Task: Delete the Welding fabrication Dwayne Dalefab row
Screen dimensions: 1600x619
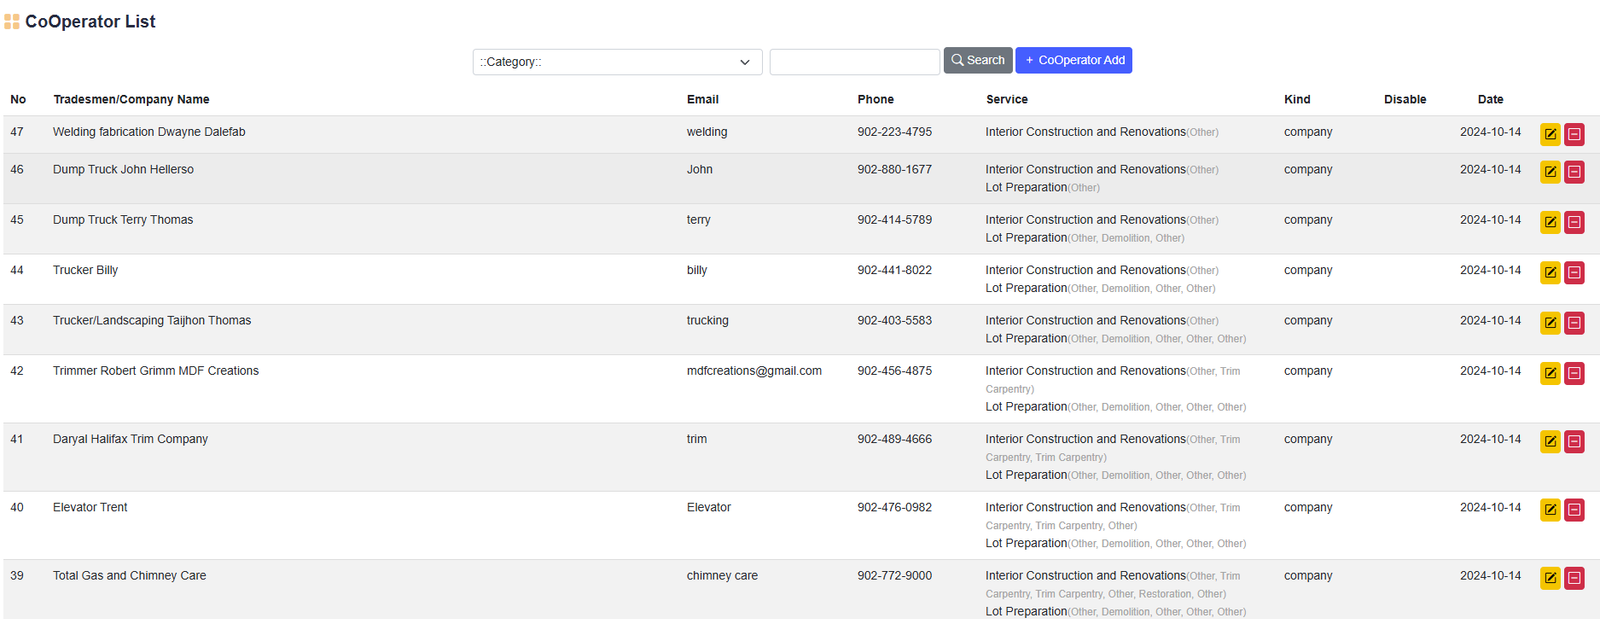Action: [1574, 134]
